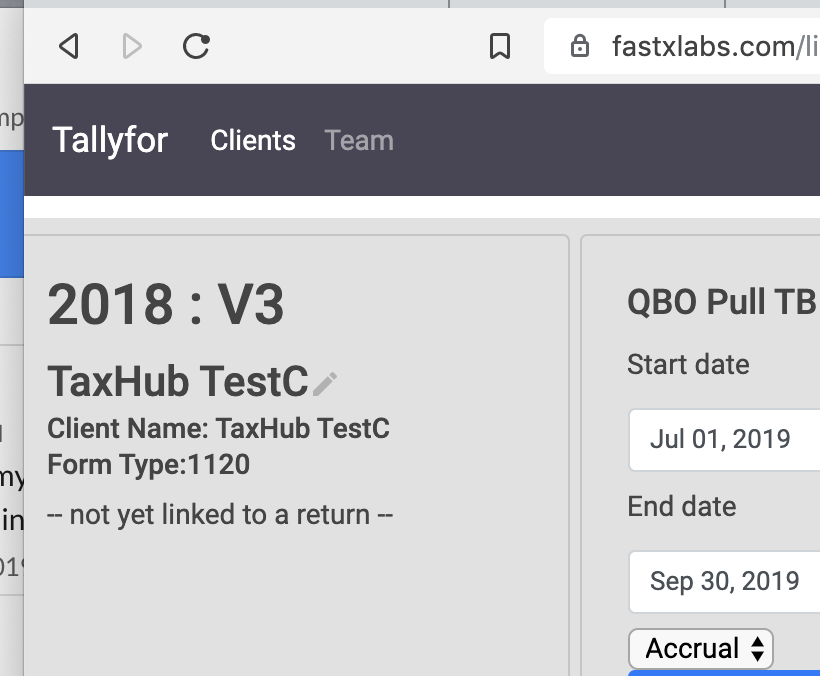Focus the fastxlabs.com address bar

coord(682,46)
